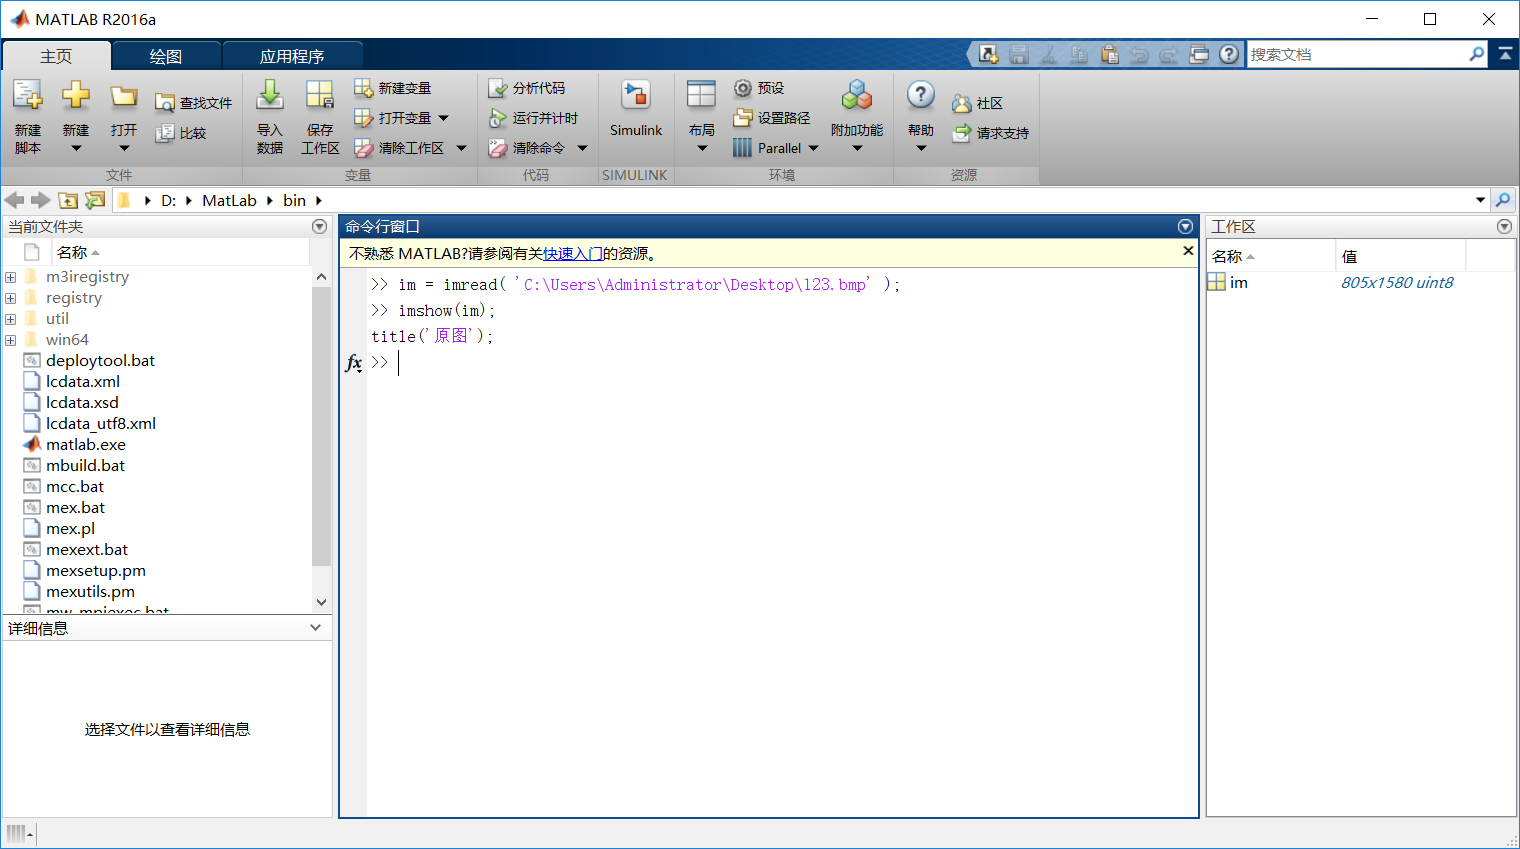The width and height of the screenshot is (1520, 849).
Task: Click Run and Time (运行并计时)
Action: click(x=533, y=118)
